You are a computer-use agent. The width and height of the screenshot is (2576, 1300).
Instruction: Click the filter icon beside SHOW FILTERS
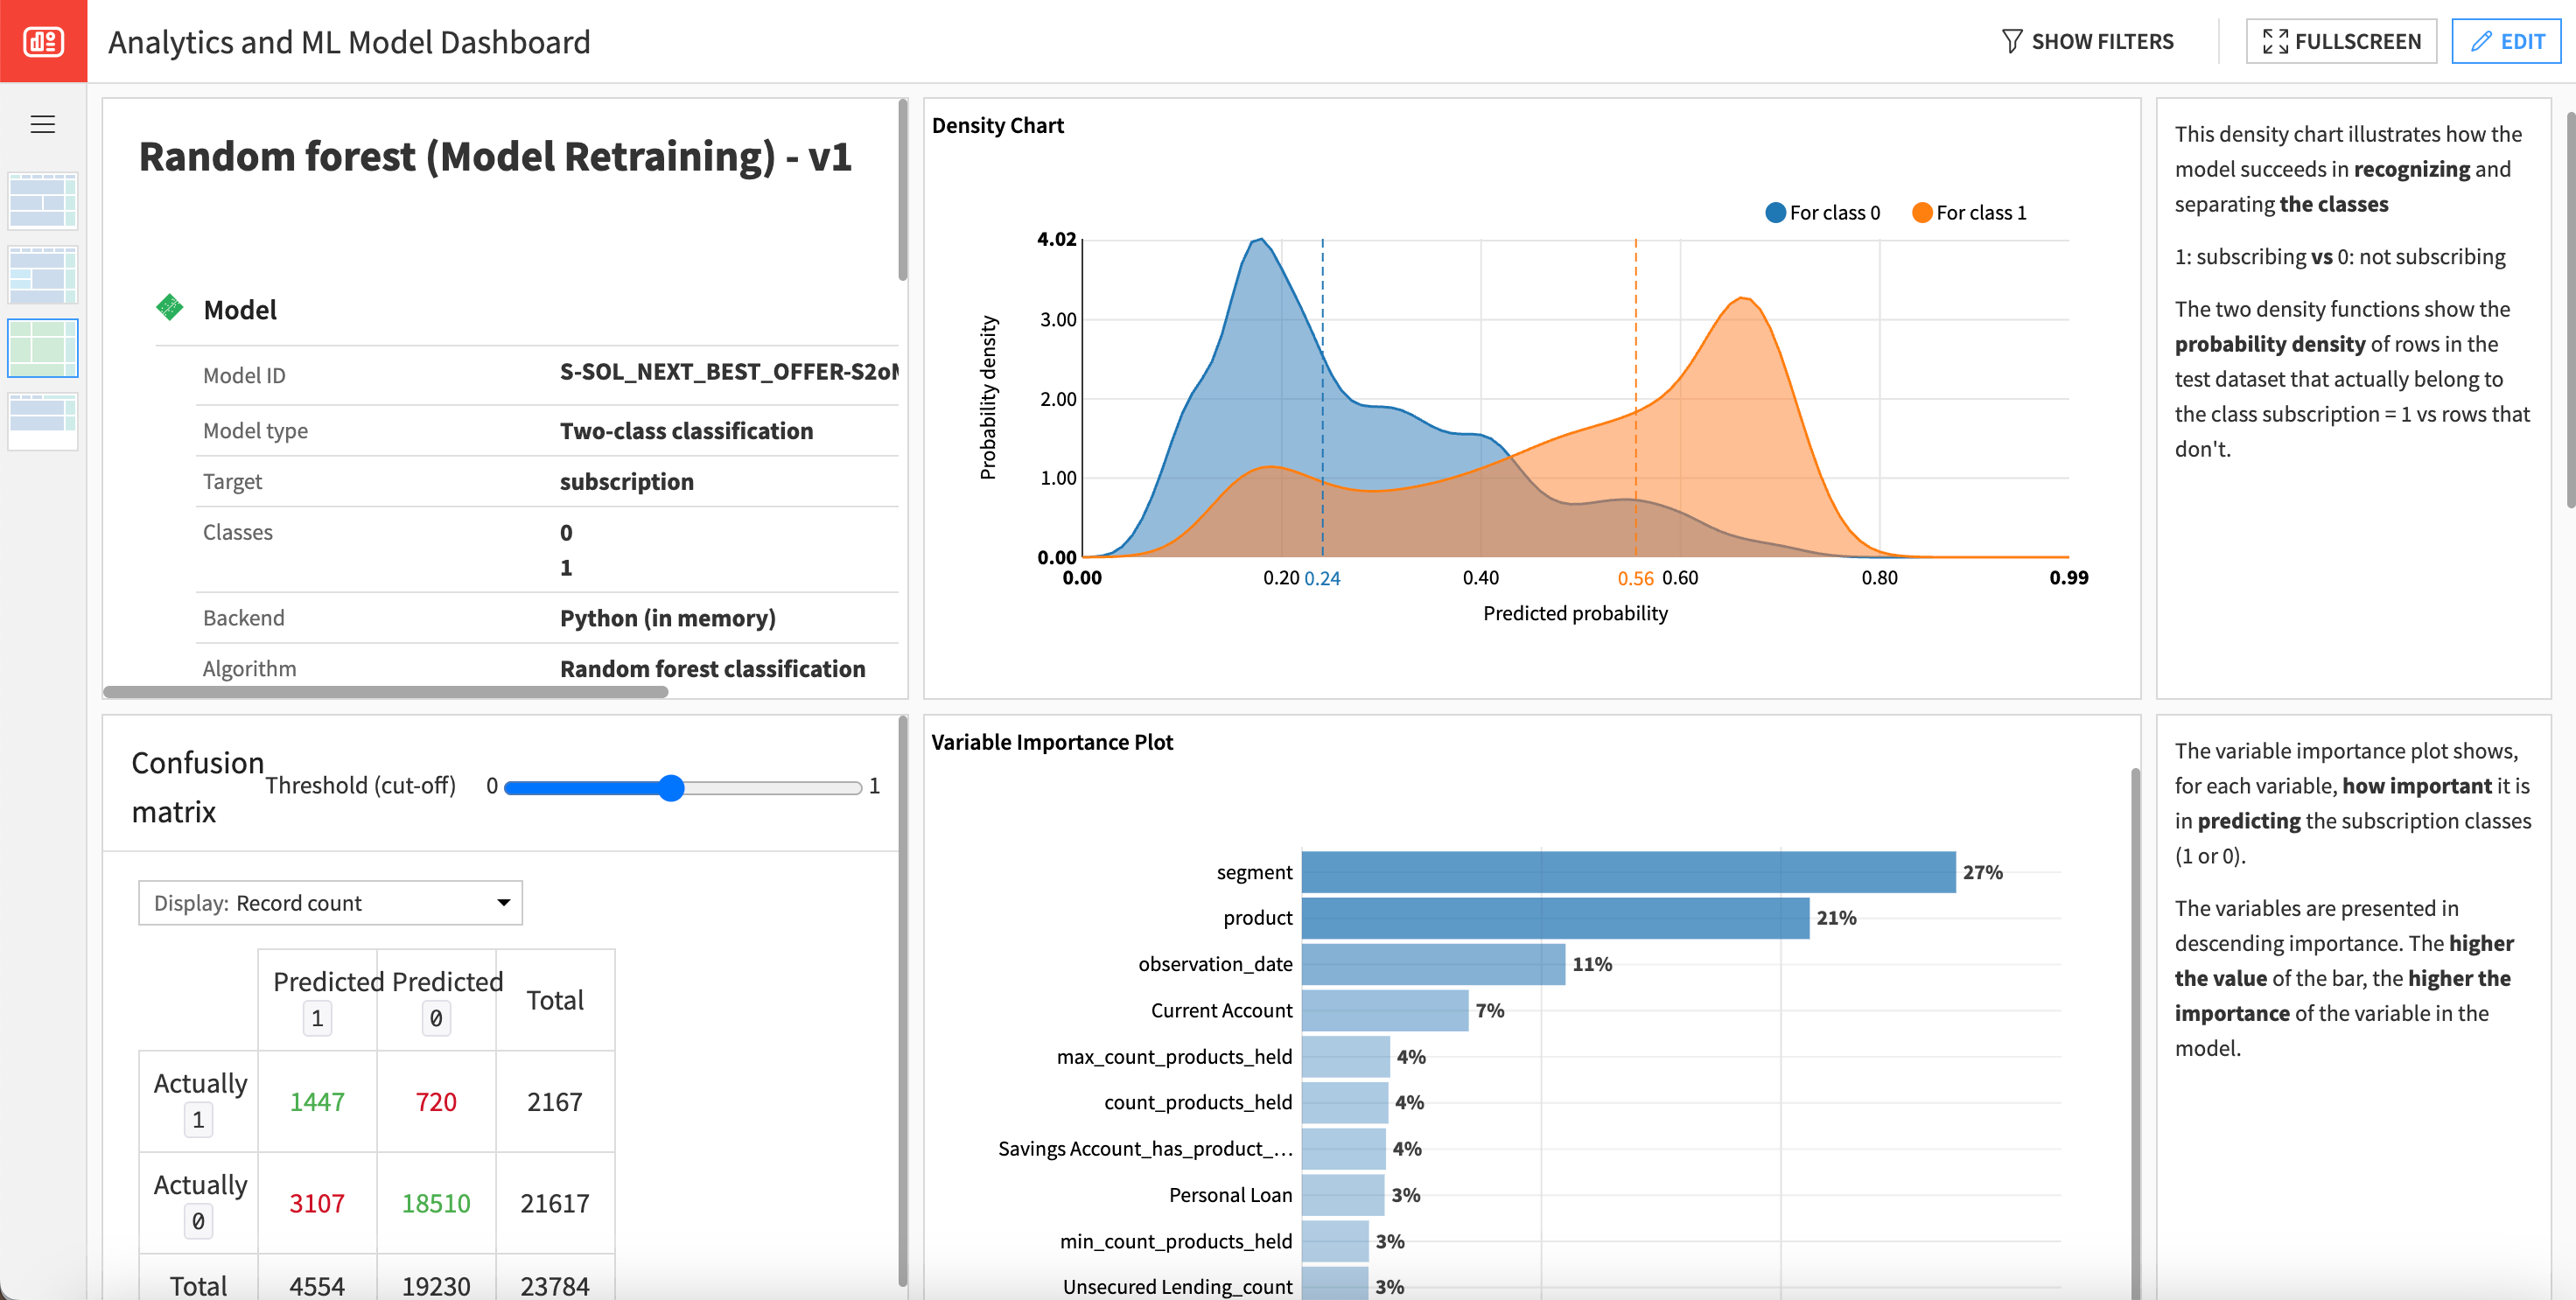point(2012,41)
